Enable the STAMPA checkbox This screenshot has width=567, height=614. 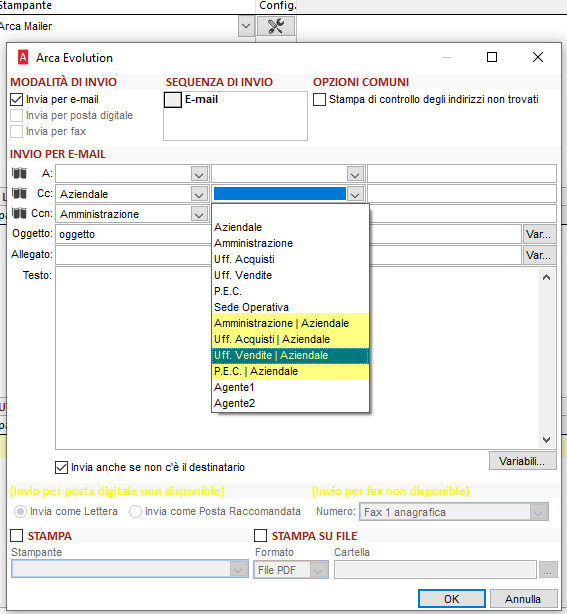pyautogui.click(x=17, y=535)
